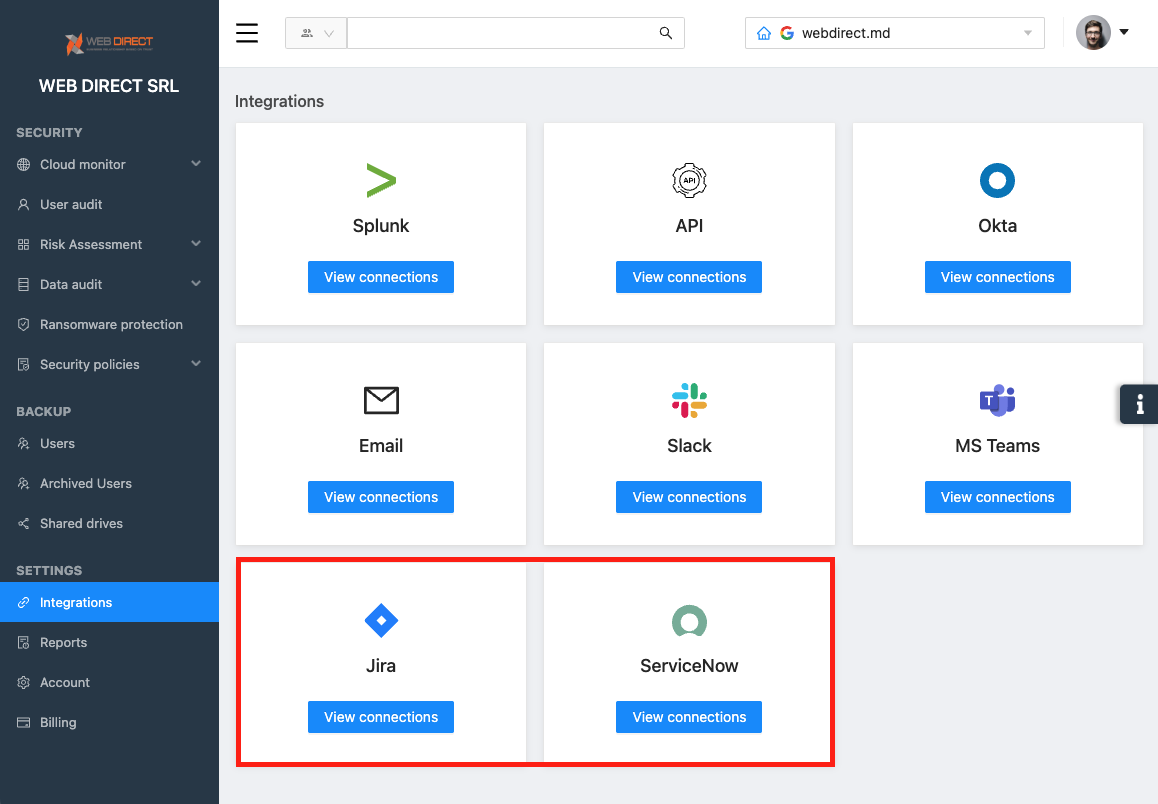Viewport: 1158px width, 804px height.
Task: Click the Integrations link icon
Action: pos(24,602)
